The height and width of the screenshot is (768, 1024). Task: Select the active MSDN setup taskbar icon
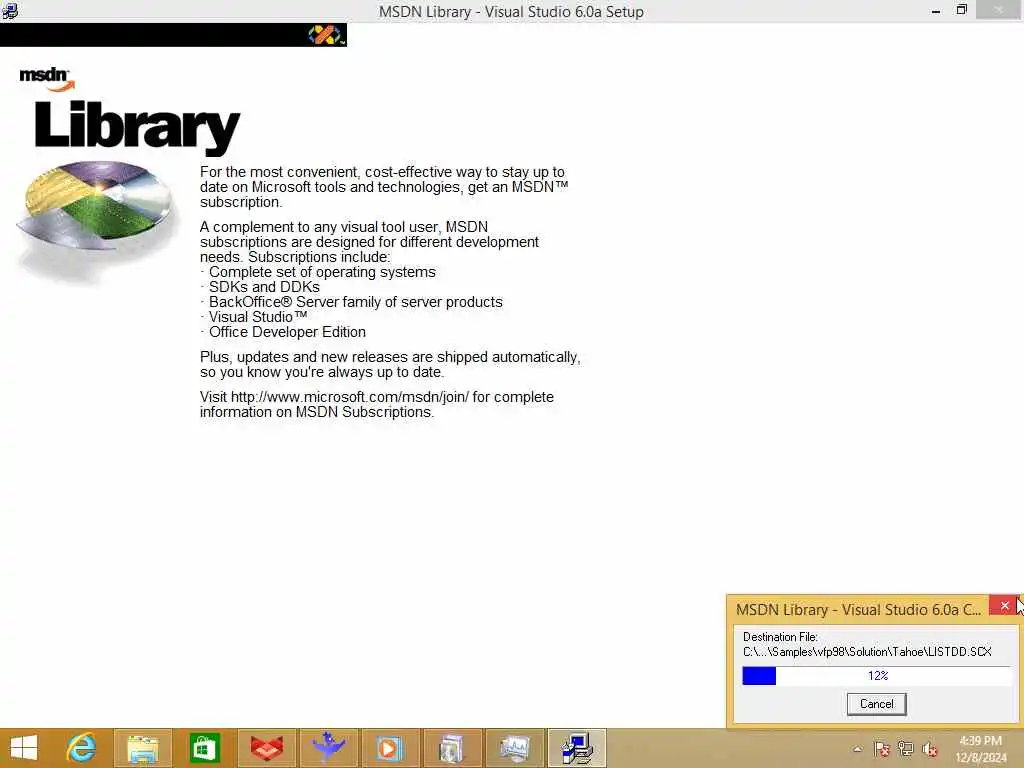click(577, 748)
